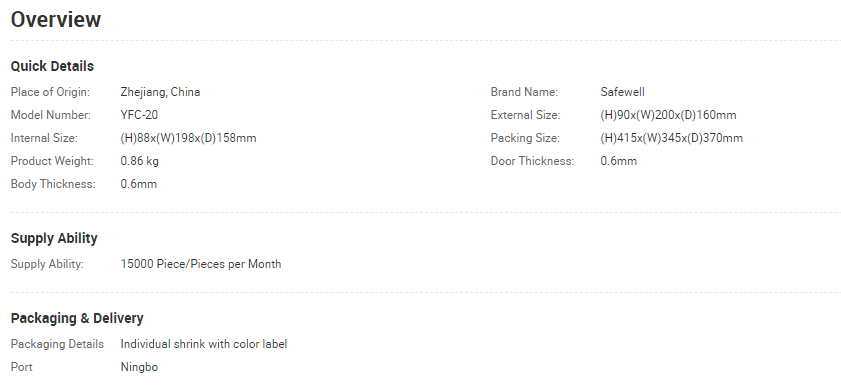The width and height of the screenshot is (841, 389).
Task: Click the Door Thickness 0.6mm value
Action: coord(619,161)
